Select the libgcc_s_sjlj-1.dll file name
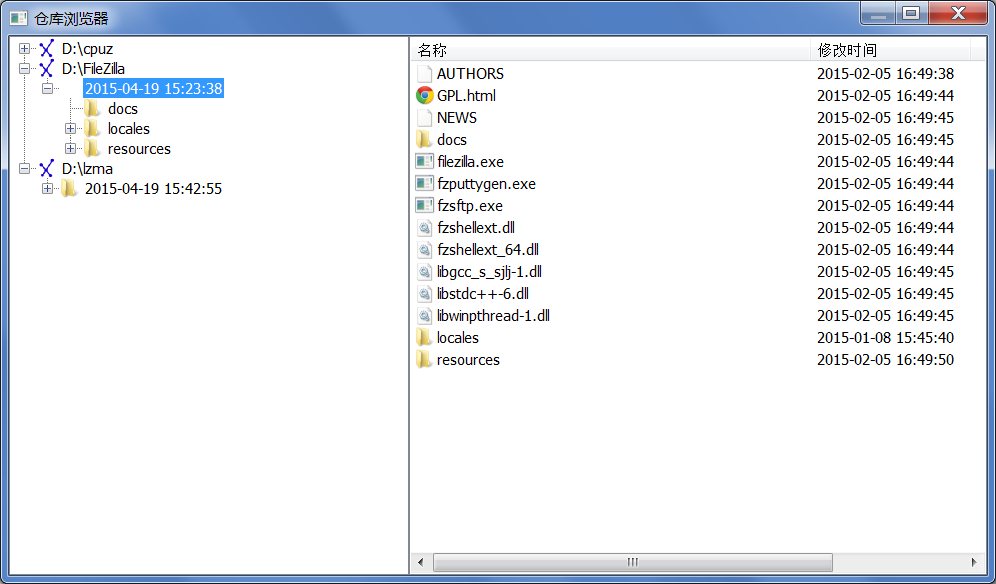Viewport: 996px width, 584px height. click(489, 272)
